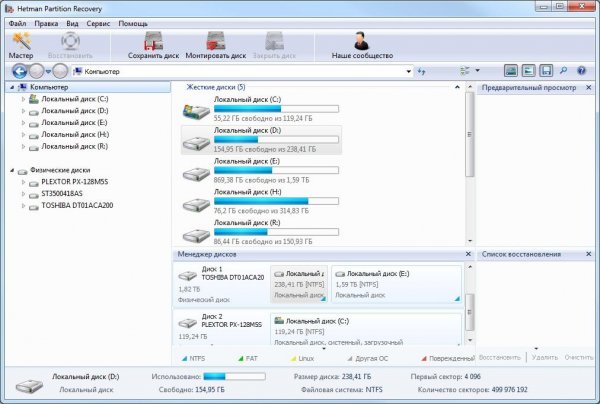Click the Linux legend entry
This screenshot has height=404, width=600.
tap(303, 358)
